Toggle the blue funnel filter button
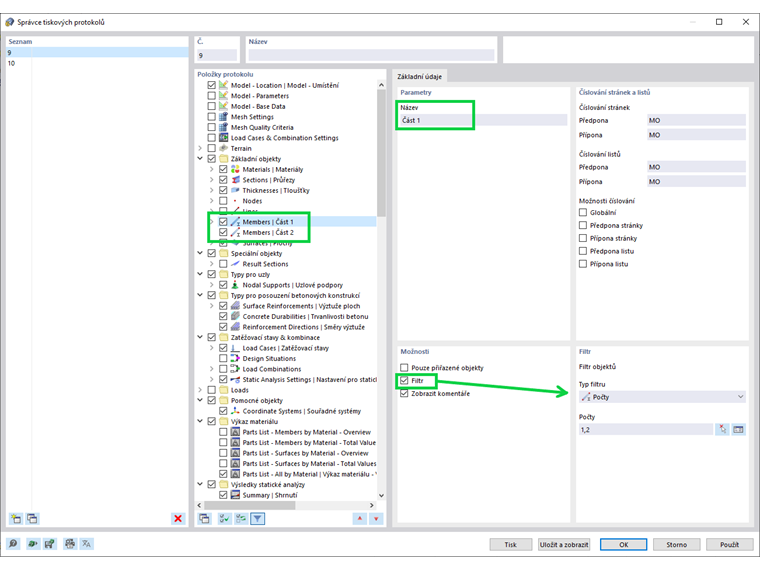The height and width of the screenshot is (570, 760). click(257, 519)
